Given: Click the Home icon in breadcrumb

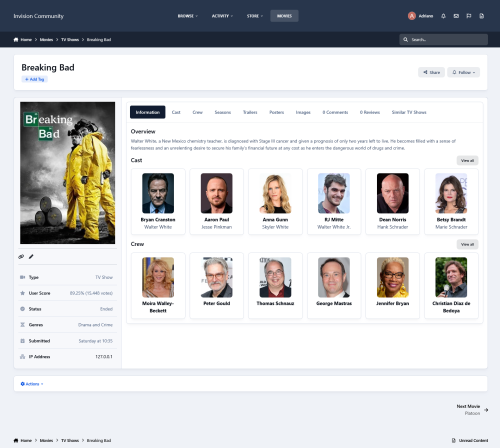Looking at the screenshot, I should pos(16,40).
